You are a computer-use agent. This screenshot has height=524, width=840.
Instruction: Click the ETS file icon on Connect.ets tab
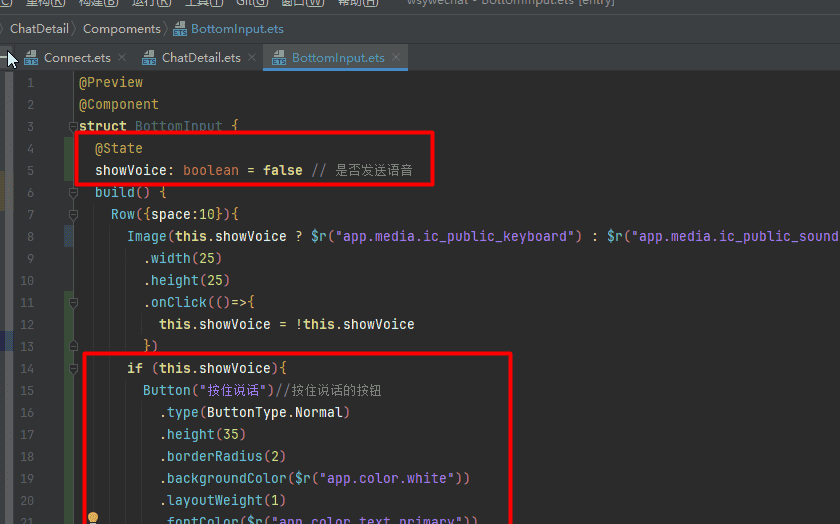point(30,58)
